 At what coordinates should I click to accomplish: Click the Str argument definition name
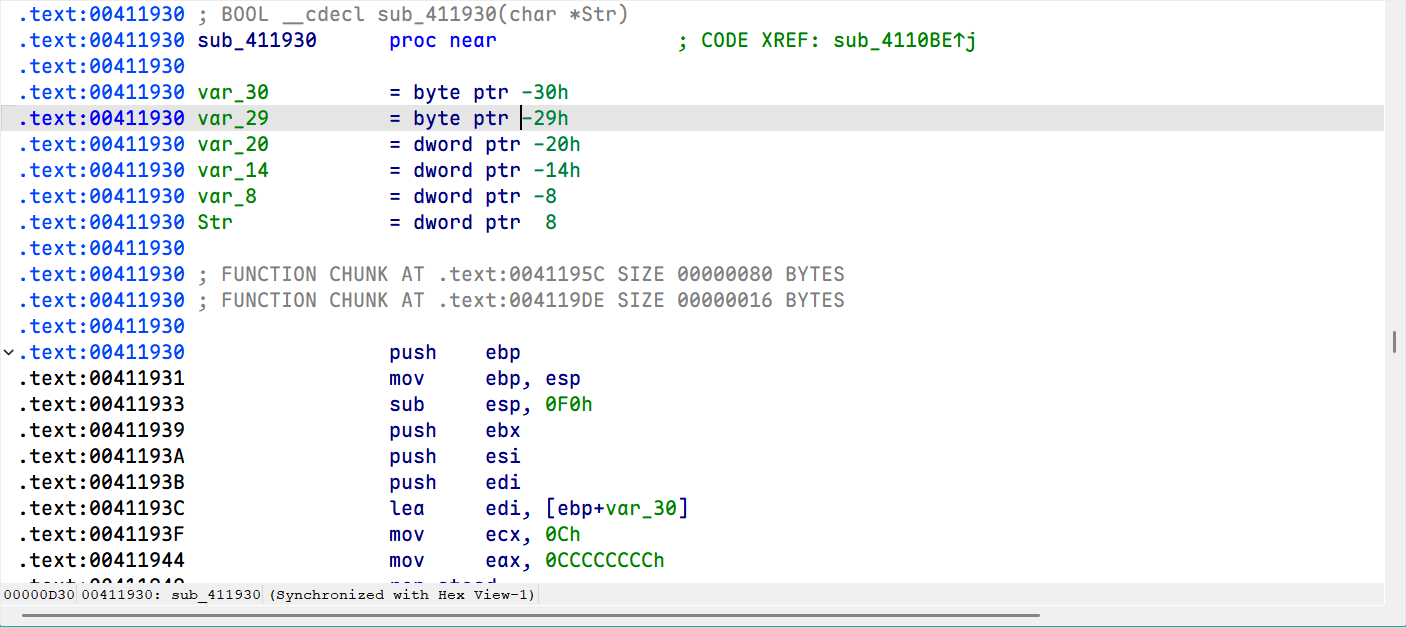[x=215, y=222]
